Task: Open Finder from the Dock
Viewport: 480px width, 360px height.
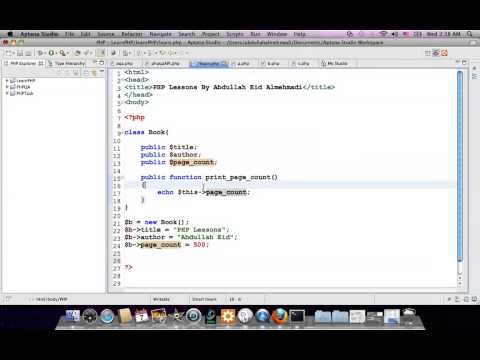Action: 72,316
